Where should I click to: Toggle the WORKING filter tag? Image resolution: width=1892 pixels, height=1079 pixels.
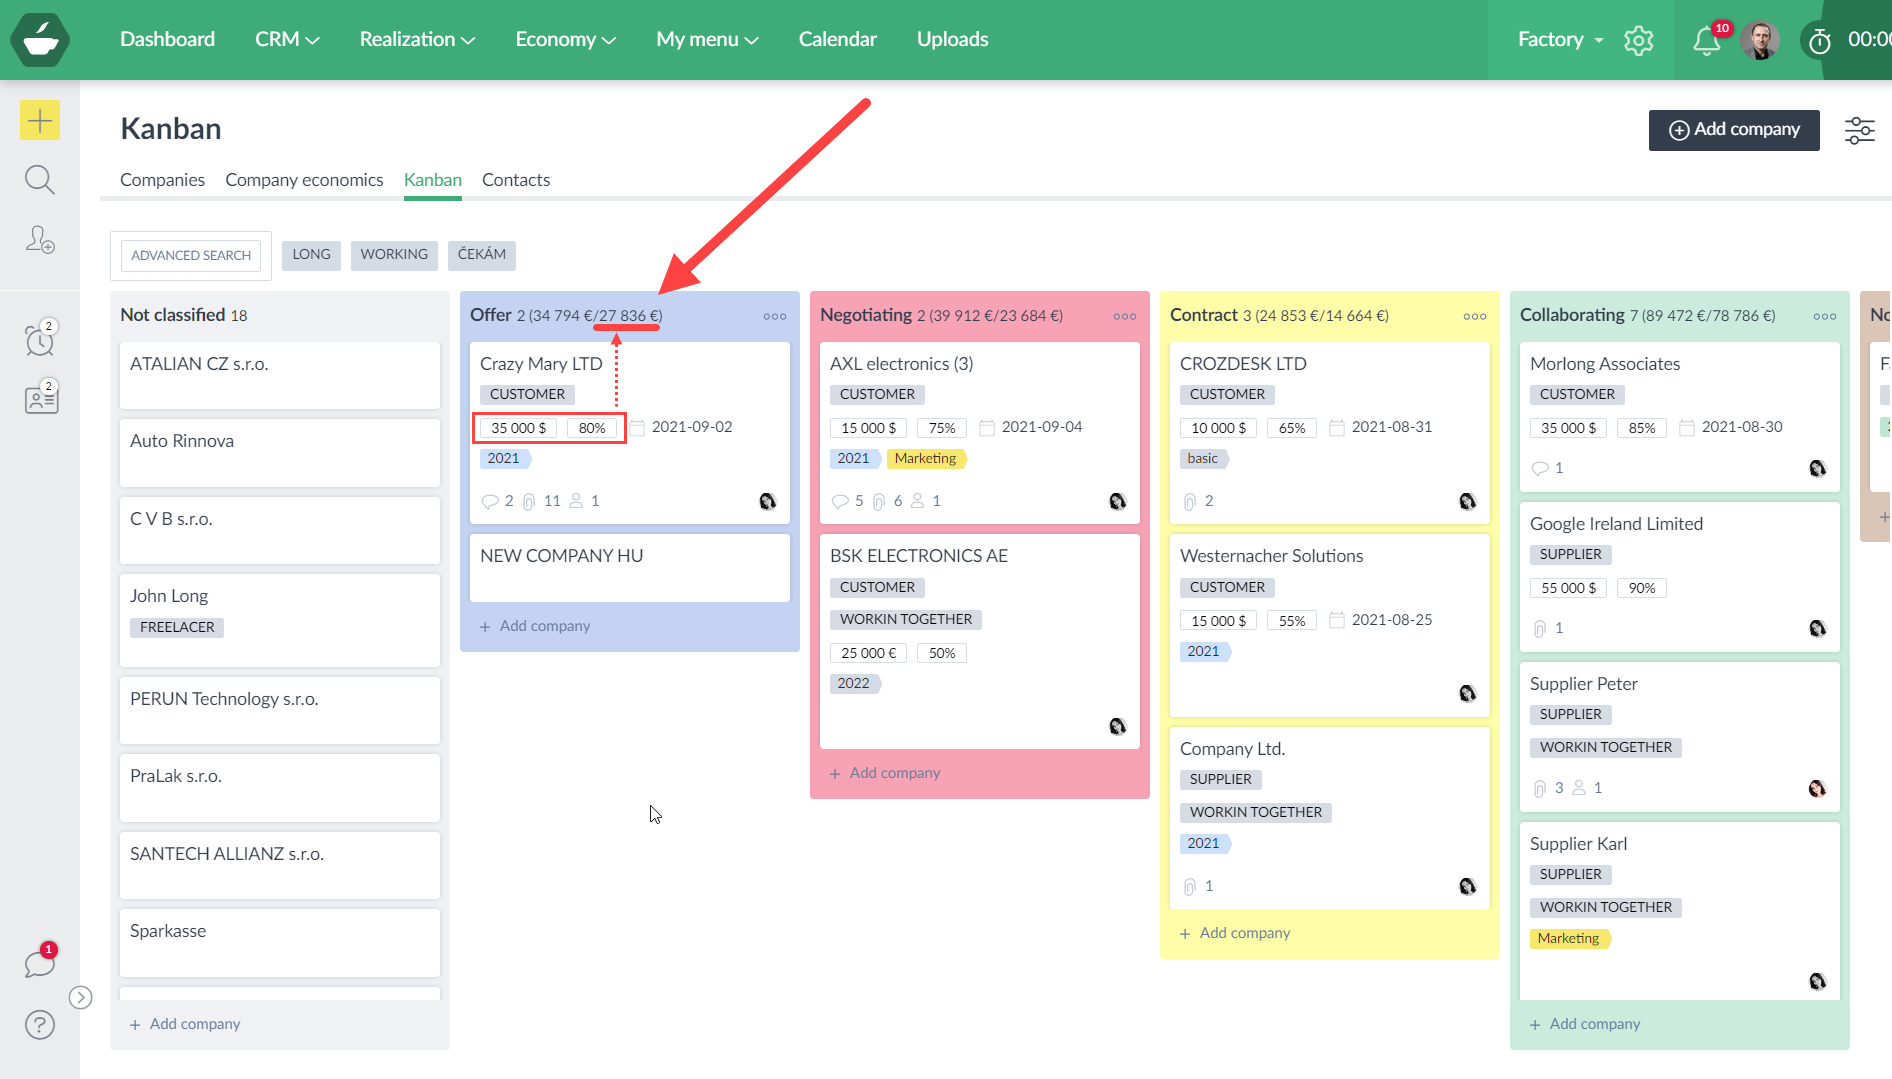tap(394, 255)
